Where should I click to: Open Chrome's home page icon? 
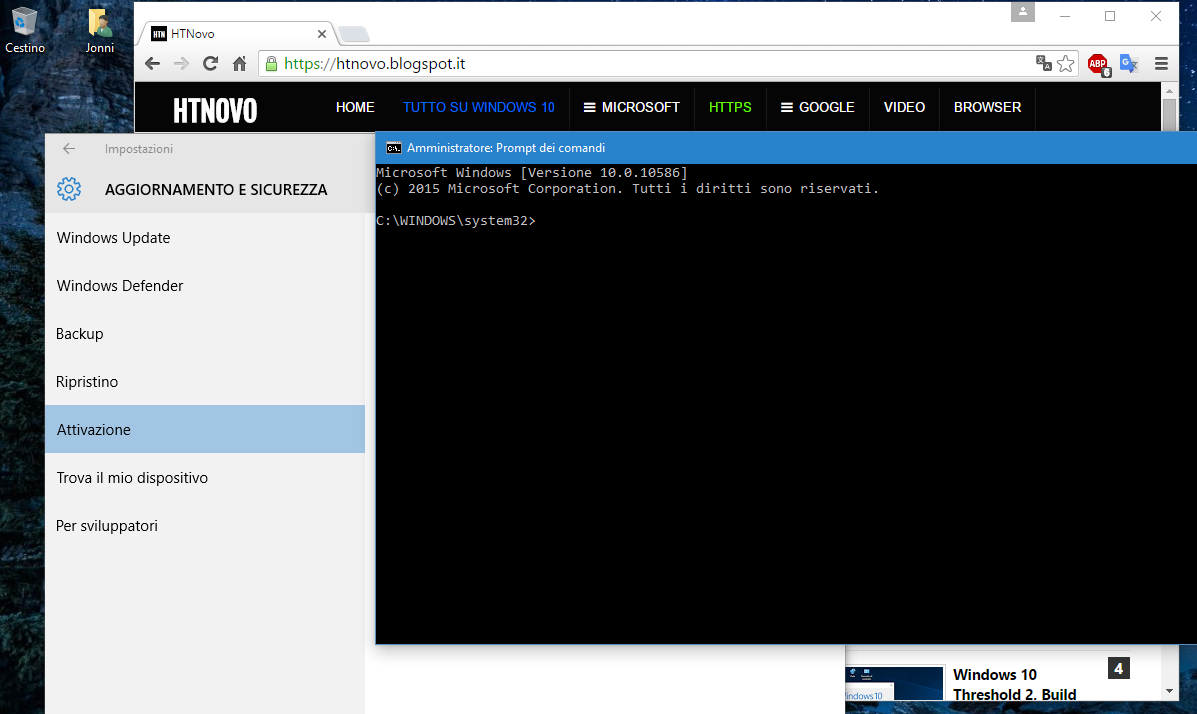pos(239,63)
